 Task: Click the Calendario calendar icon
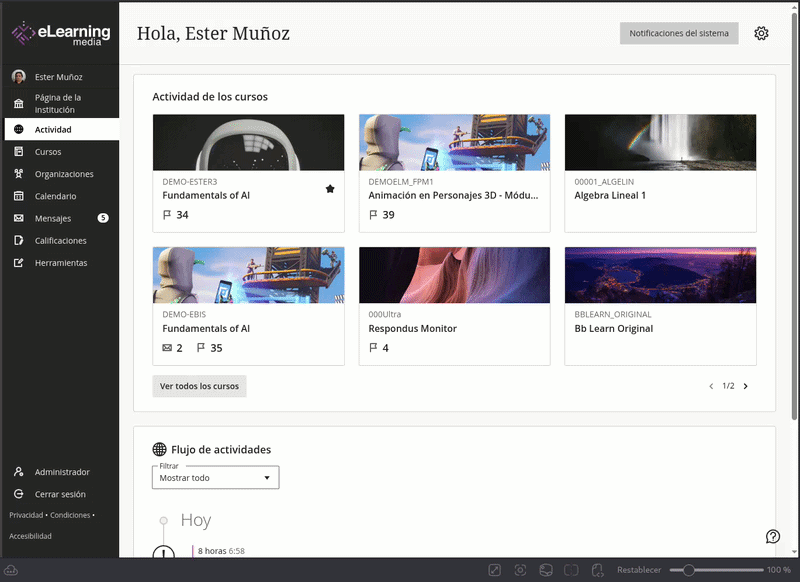pyautogui.click(x=19, y=196)
